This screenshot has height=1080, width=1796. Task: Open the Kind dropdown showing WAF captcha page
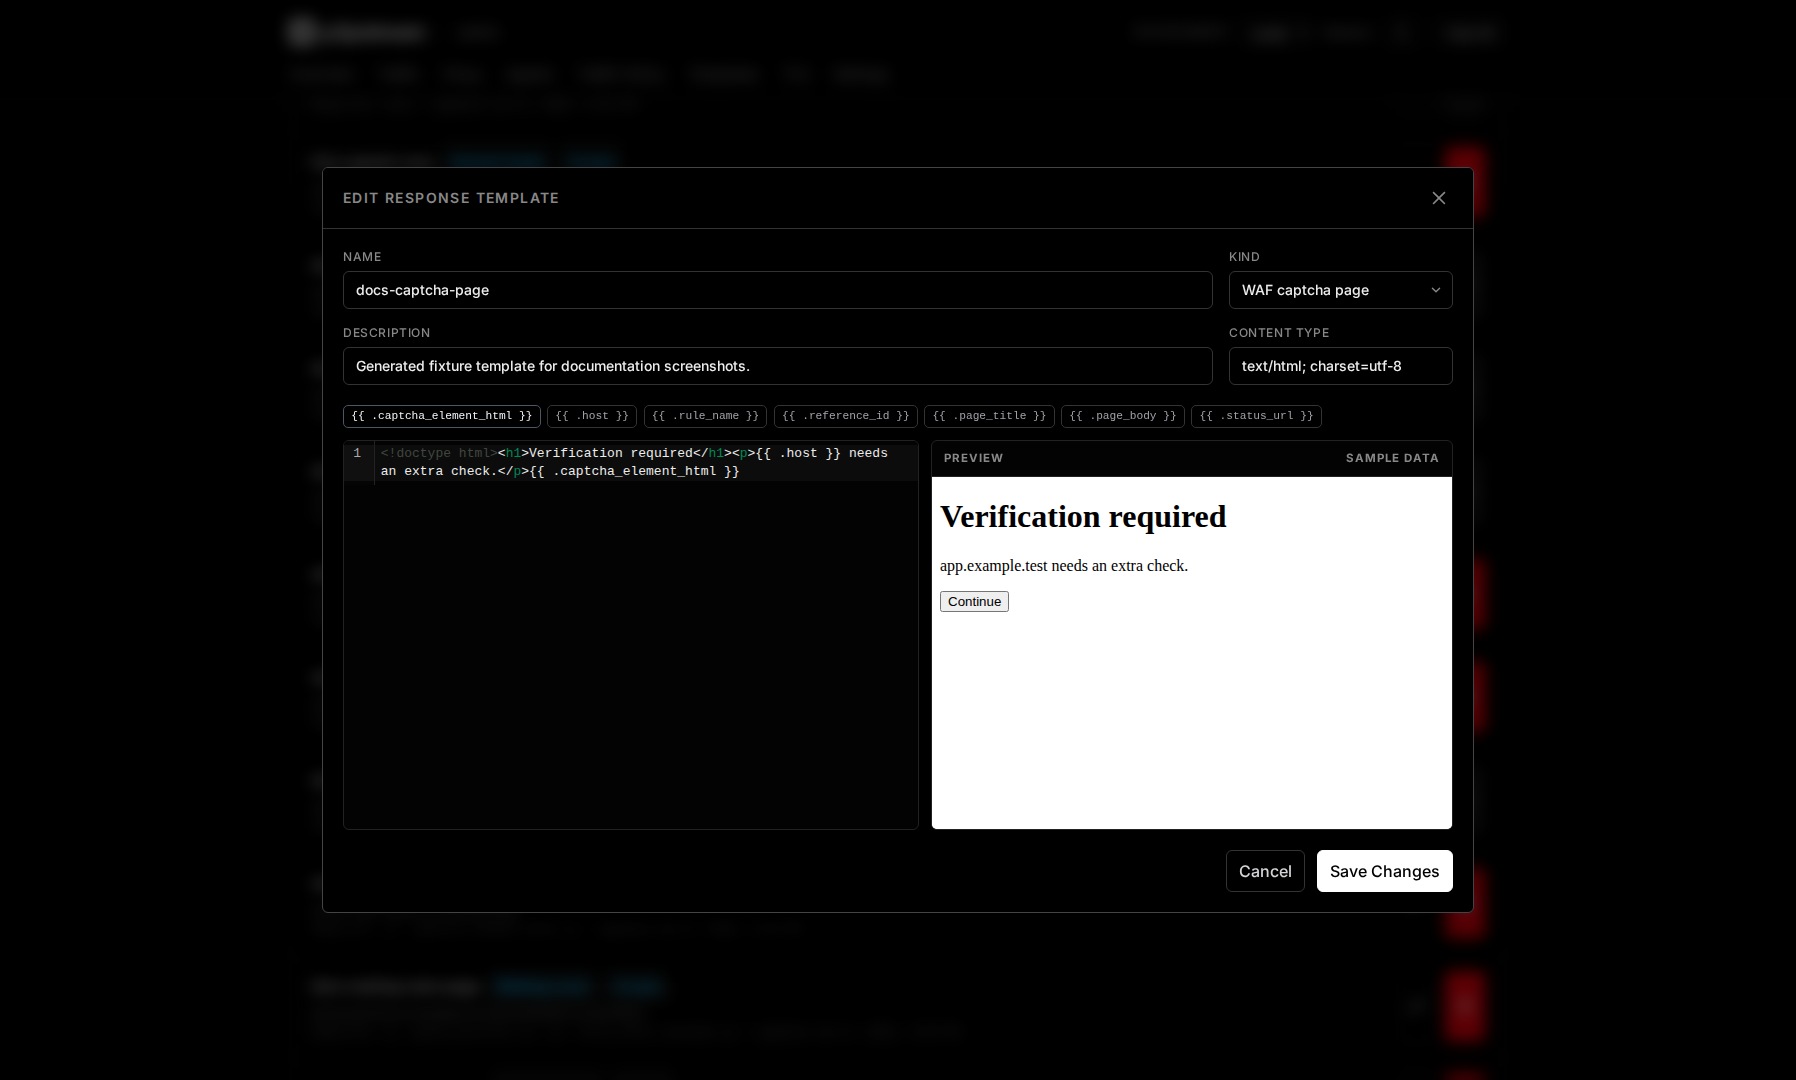coord(1340,290)
